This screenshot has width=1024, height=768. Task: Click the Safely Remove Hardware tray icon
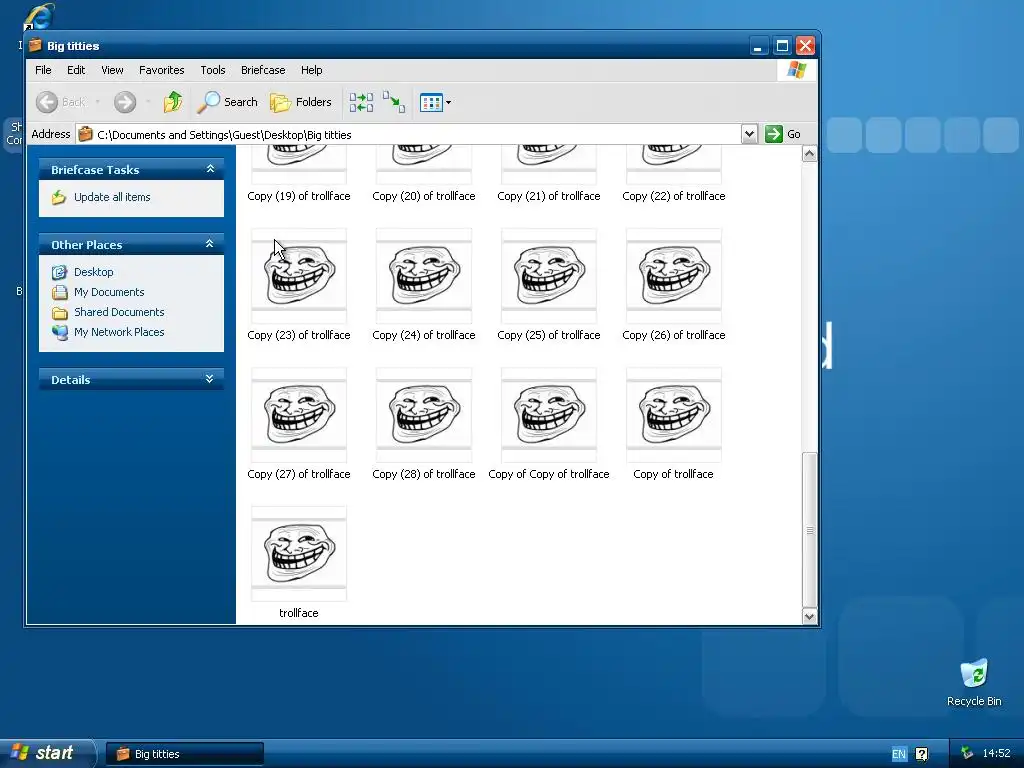tap(967, 754)
